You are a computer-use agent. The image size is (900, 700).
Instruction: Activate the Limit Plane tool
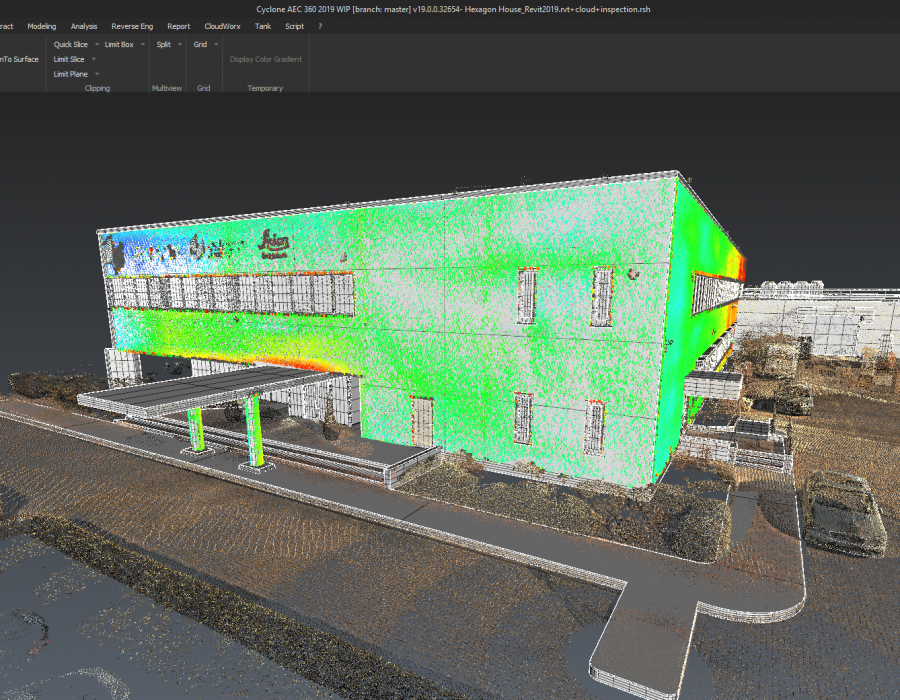71,74
